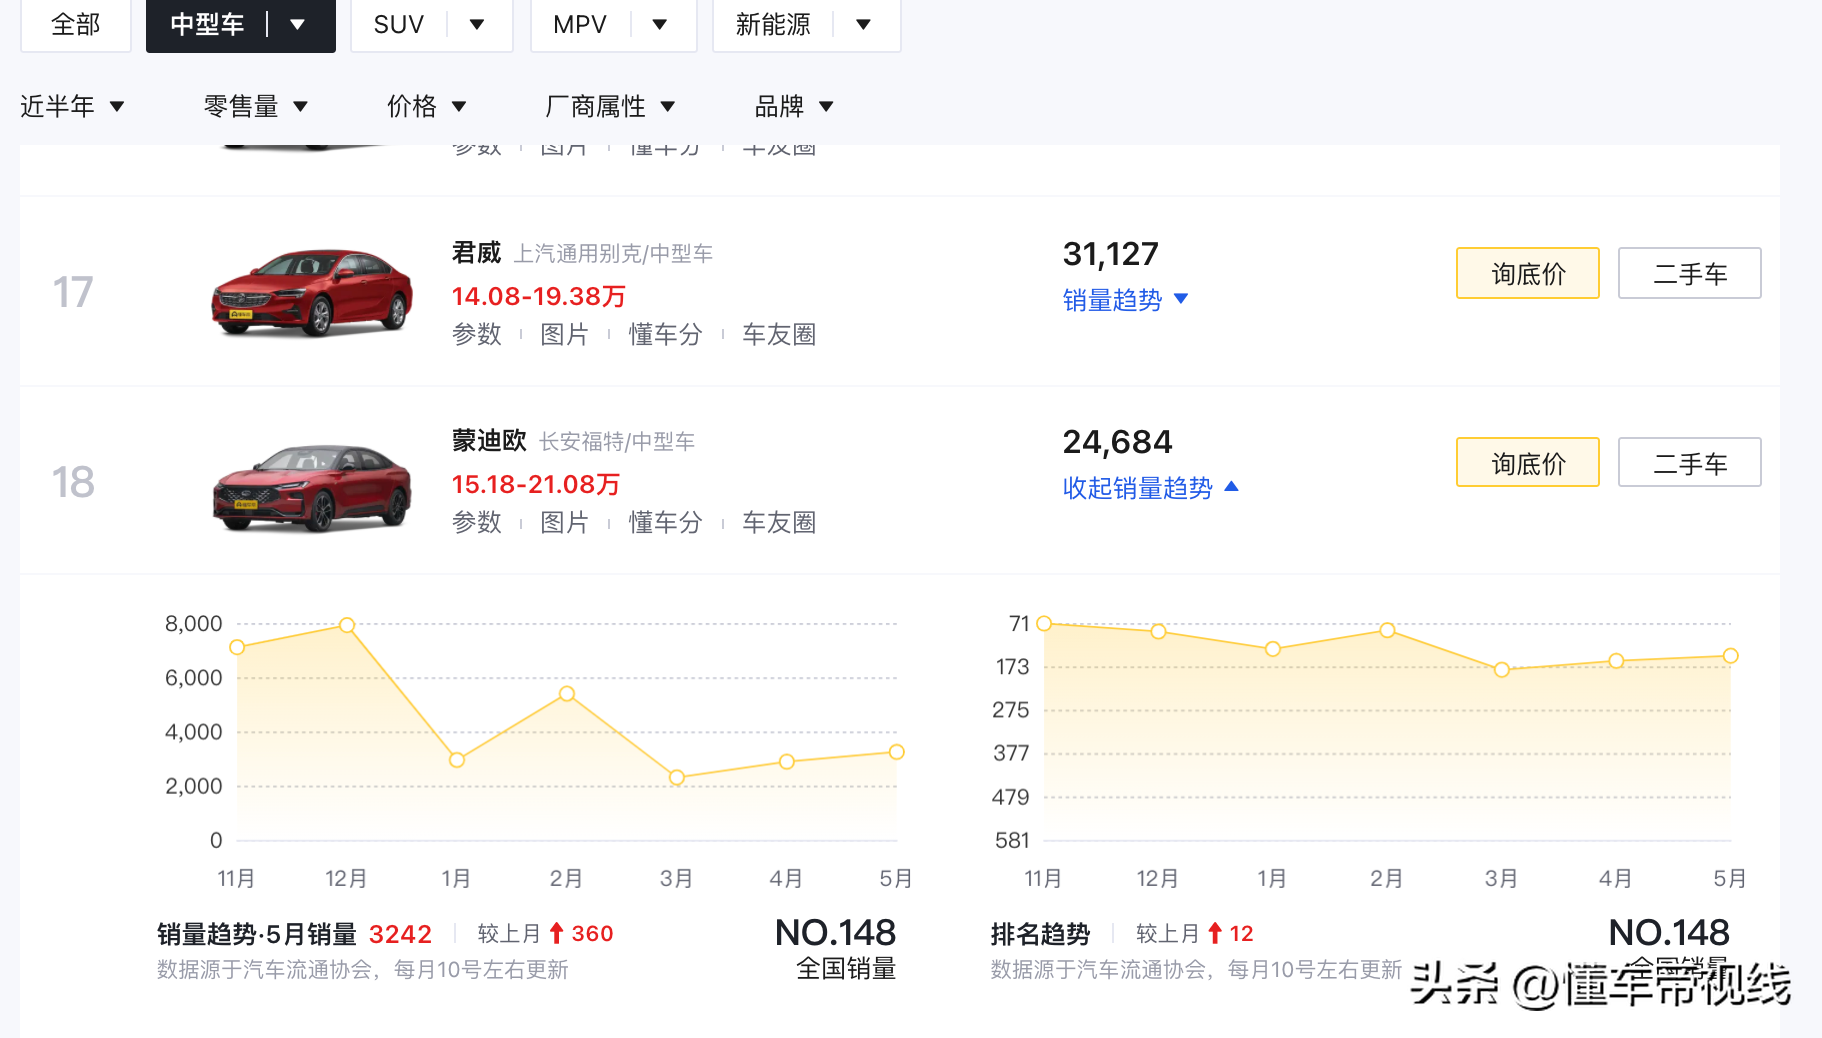Collapse 收起销量趋势 for 蒙迪欧
This screenshot has height=1038, width=1822.
(x=1150, y=488)
